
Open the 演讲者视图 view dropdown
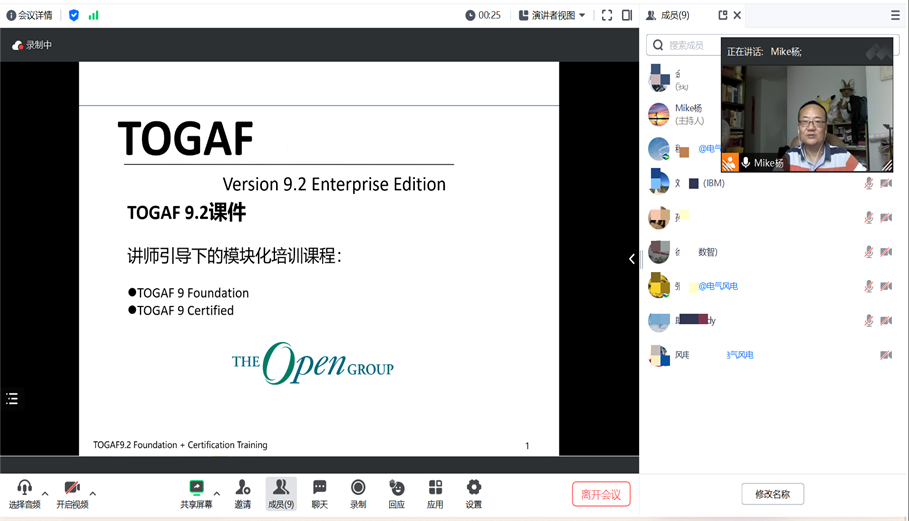coord(552,16)
